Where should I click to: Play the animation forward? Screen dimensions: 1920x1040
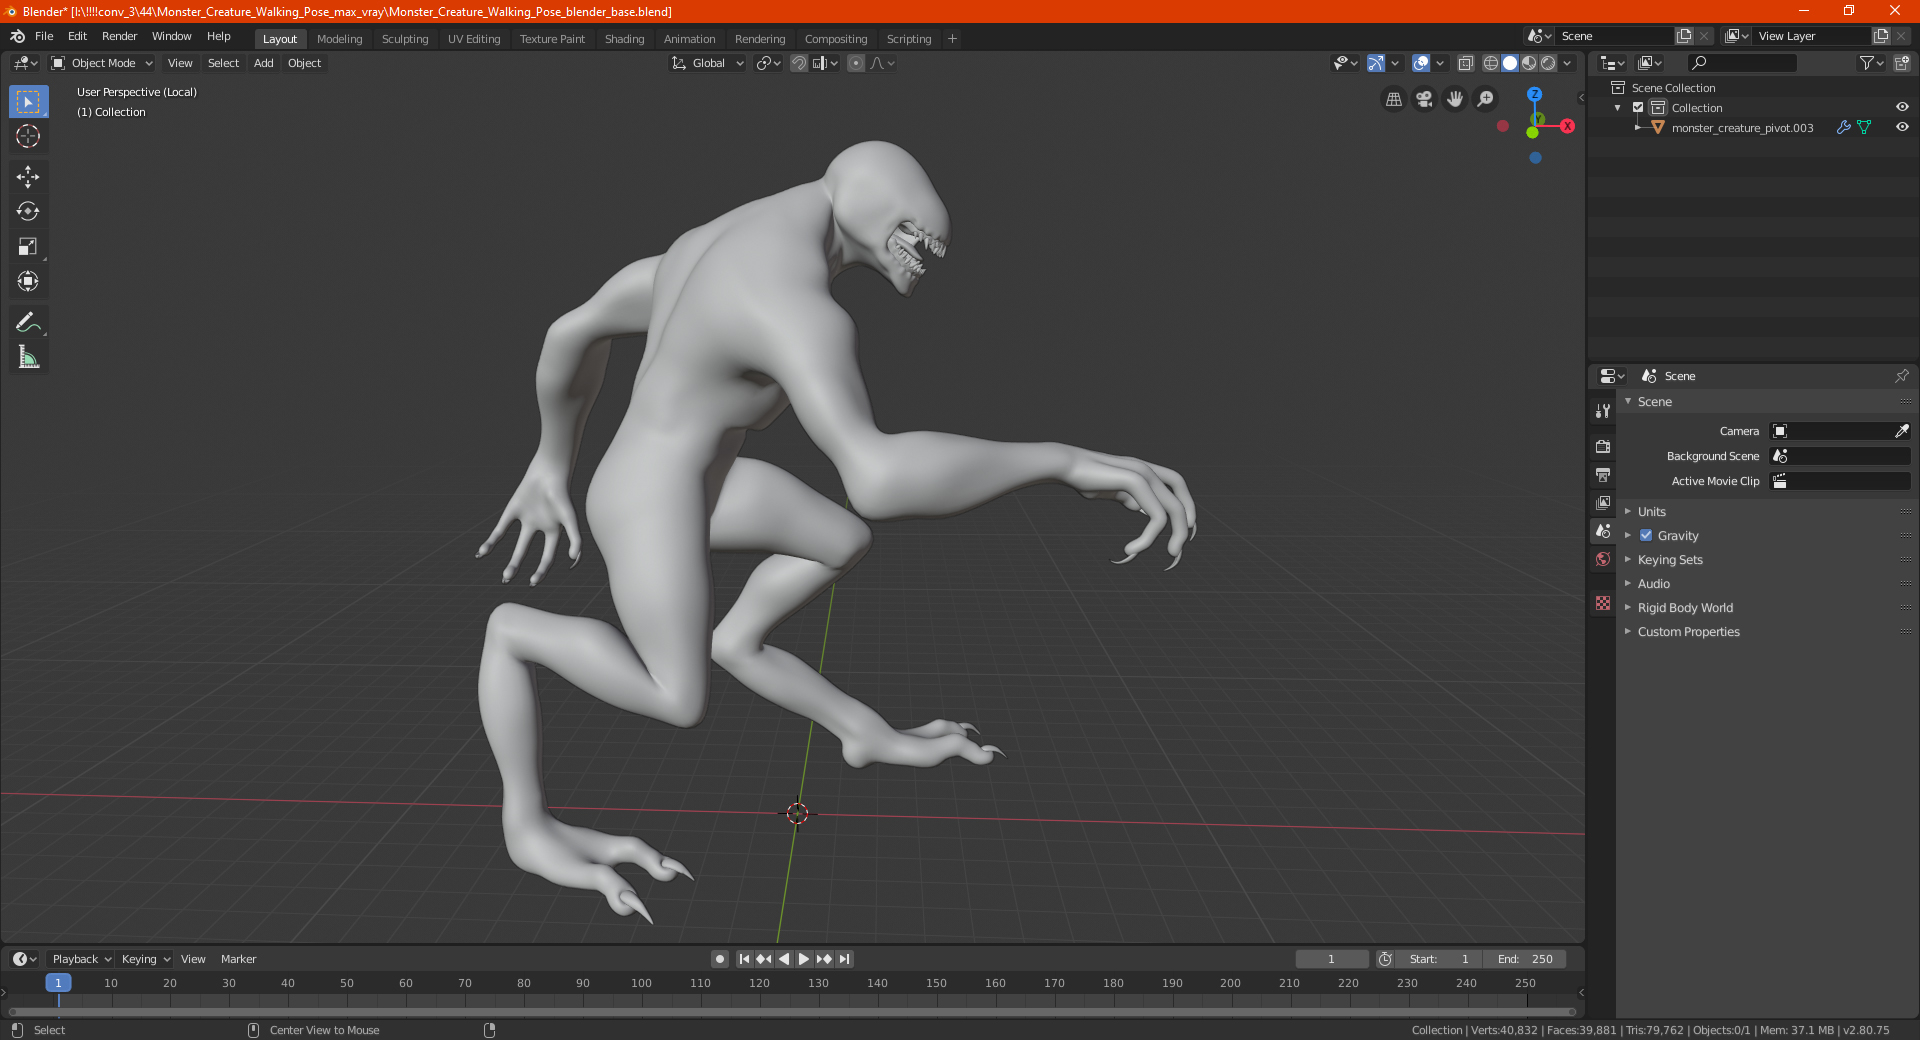click(804, 959)
